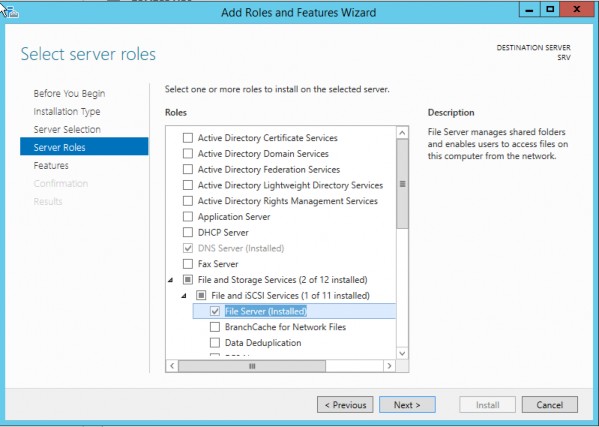Go to Before You Begin step
This screenshot has height=427, width=599.
pyautogui.click(x=69, y=94)
